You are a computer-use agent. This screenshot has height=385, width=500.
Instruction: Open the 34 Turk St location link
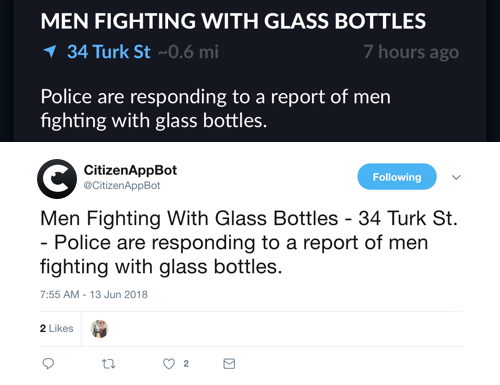109,52
